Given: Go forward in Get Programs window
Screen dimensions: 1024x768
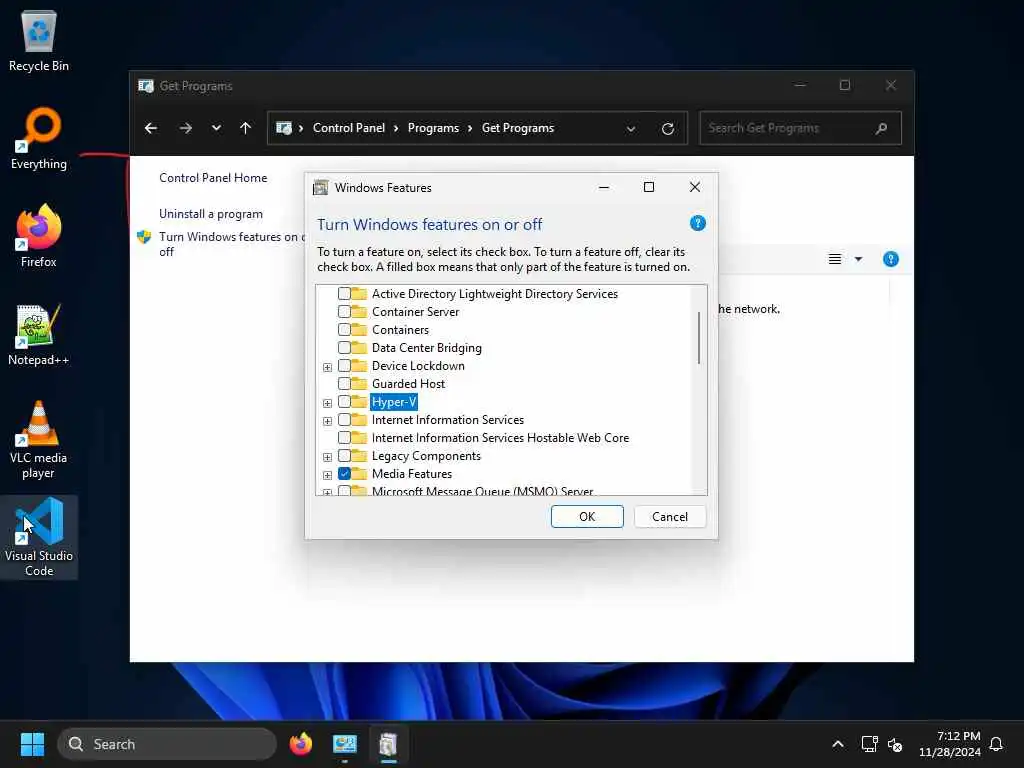Looking at the screenshot, I should [186, 128].
